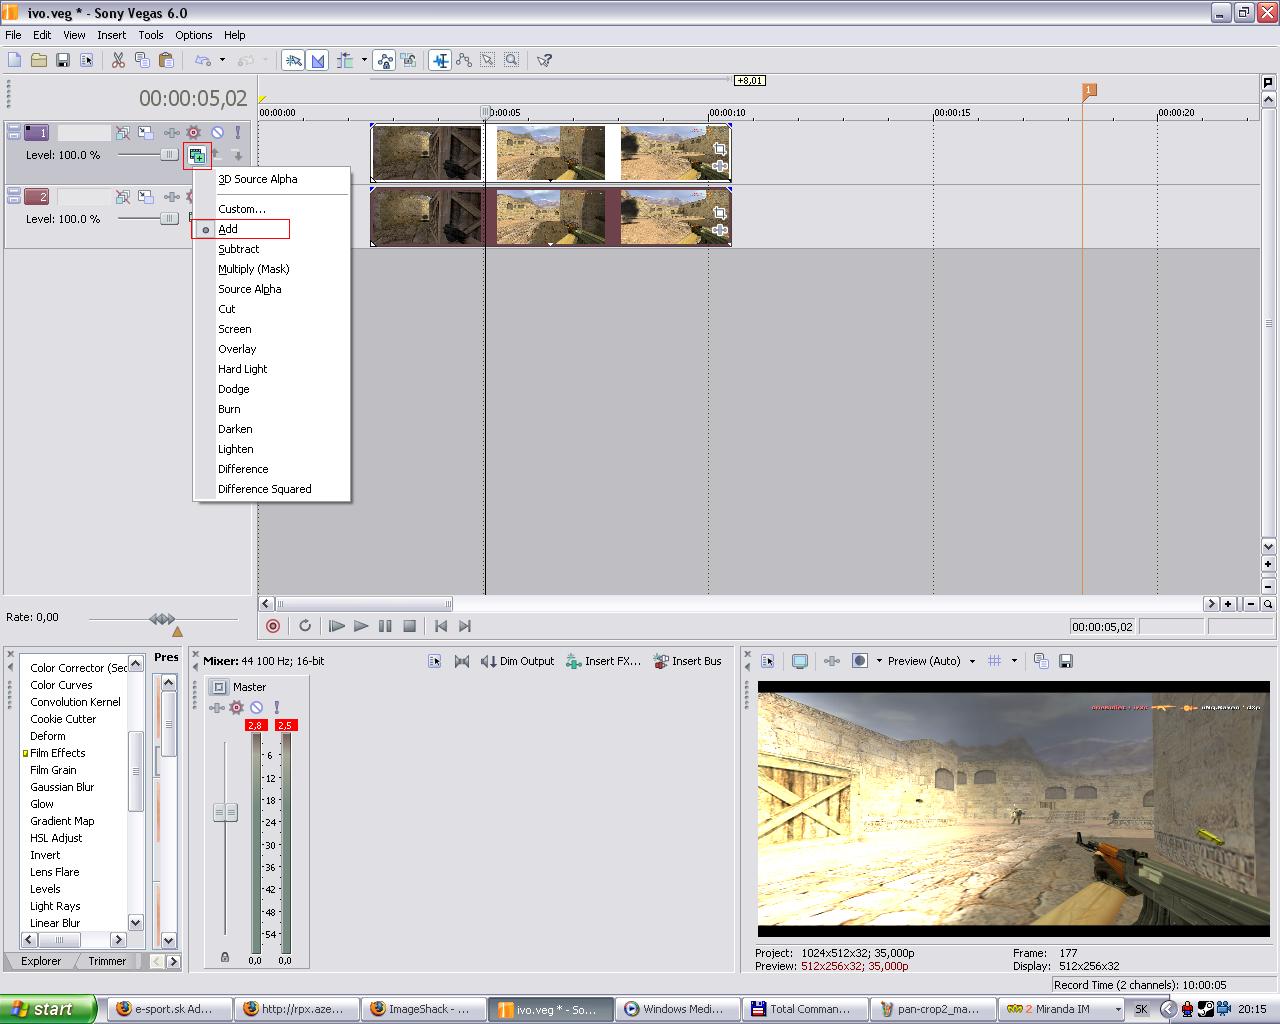1280x1024 pixels.
Task: Open the Insert menu
Action: (x=111, y=35)
